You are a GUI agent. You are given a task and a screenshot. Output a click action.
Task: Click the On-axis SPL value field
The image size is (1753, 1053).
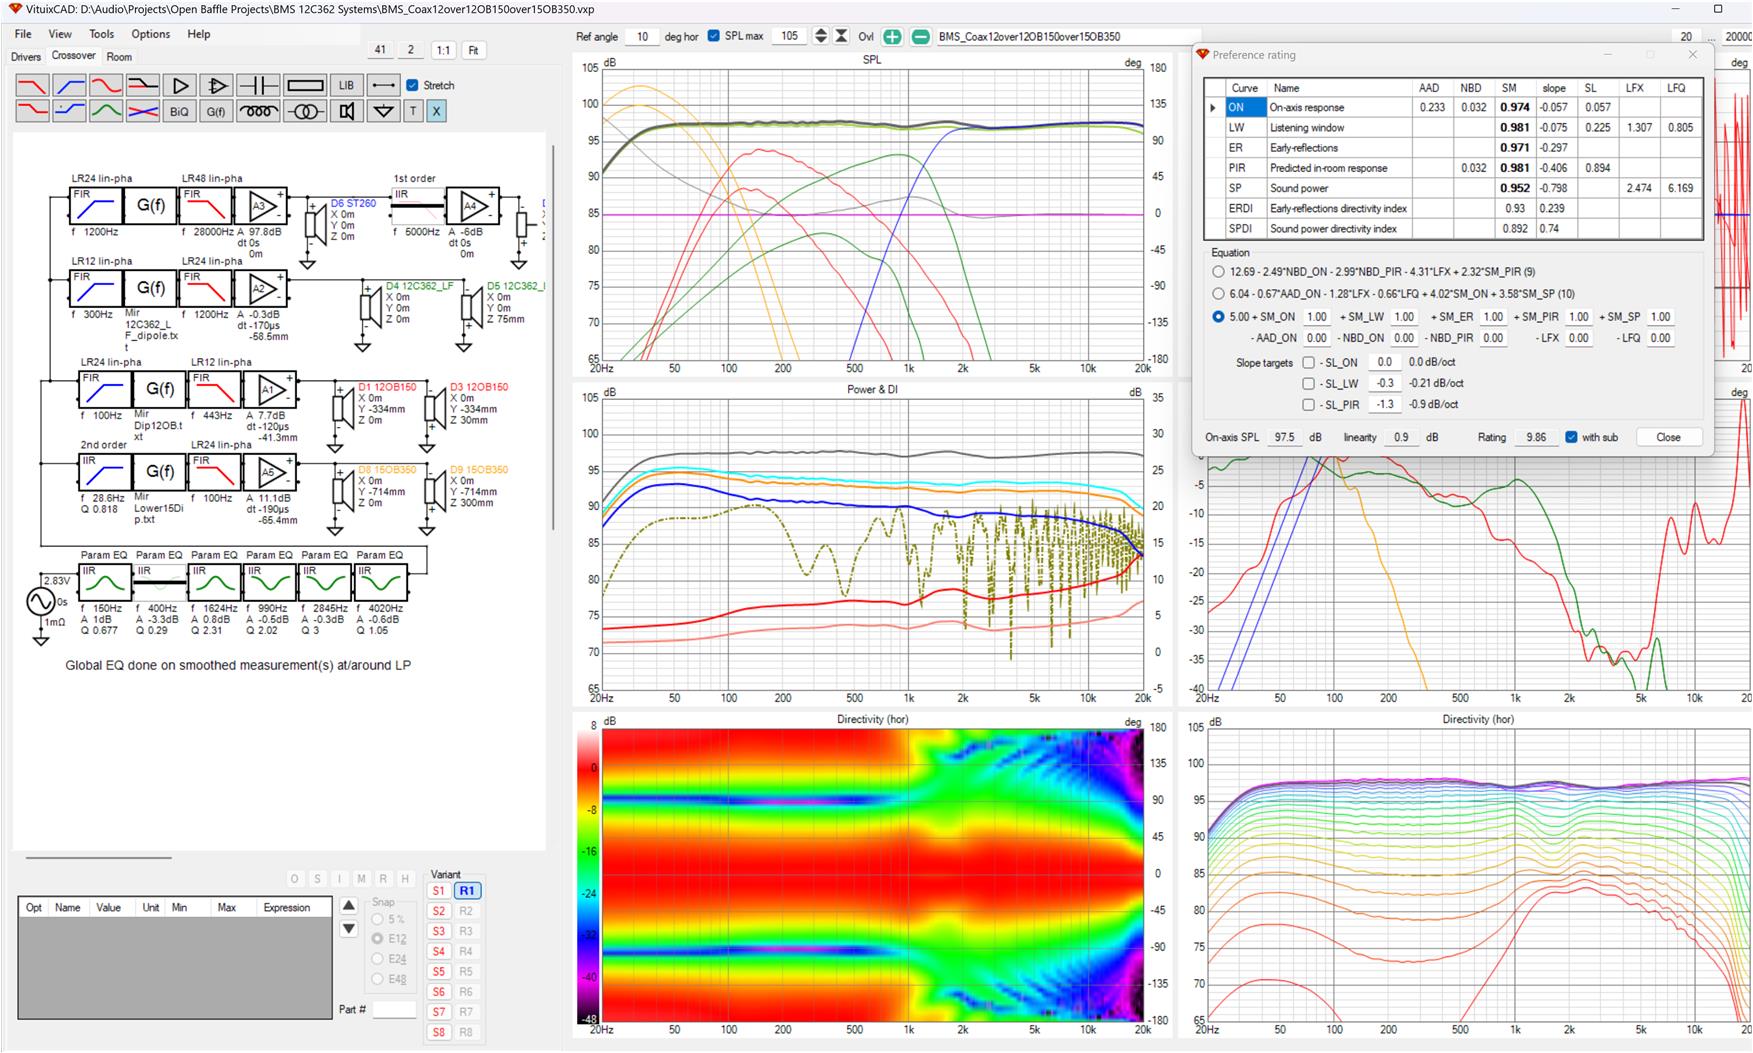(x=1284, y=437)
